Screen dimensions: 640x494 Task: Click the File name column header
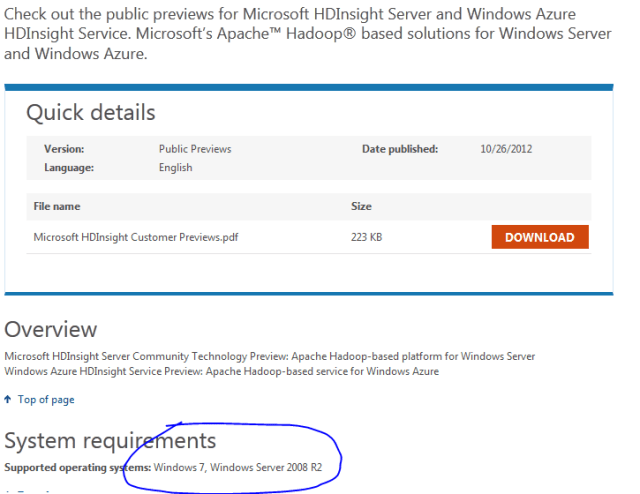57,207
